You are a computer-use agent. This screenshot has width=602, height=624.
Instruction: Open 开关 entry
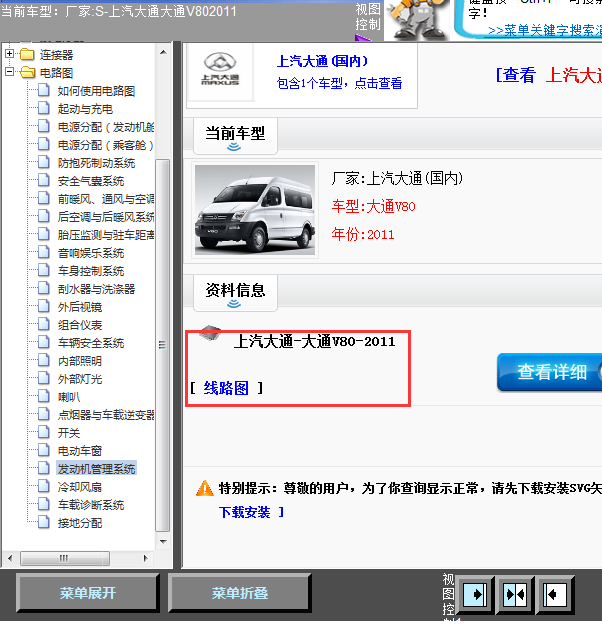tap(69, 433)
